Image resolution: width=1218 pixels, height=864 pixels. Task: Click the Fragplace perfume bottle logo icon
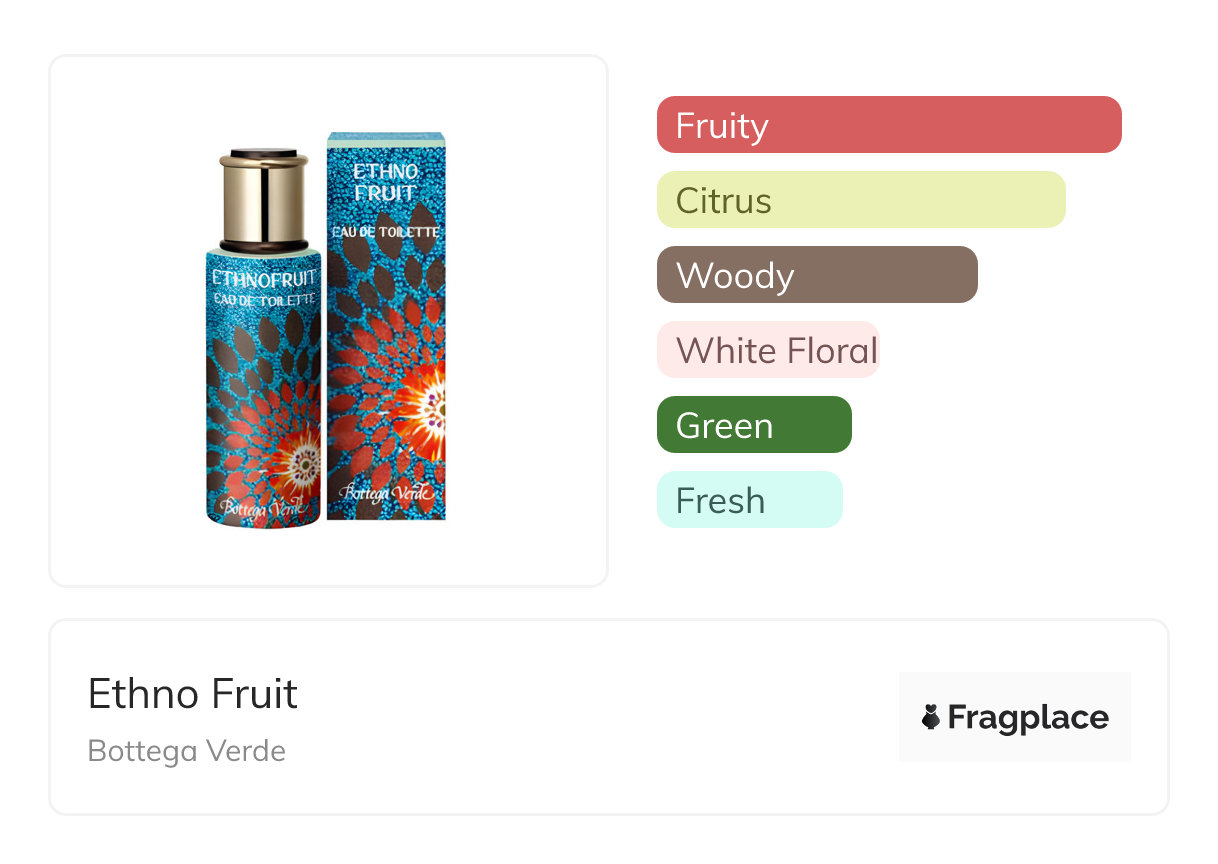click(931, 717)
